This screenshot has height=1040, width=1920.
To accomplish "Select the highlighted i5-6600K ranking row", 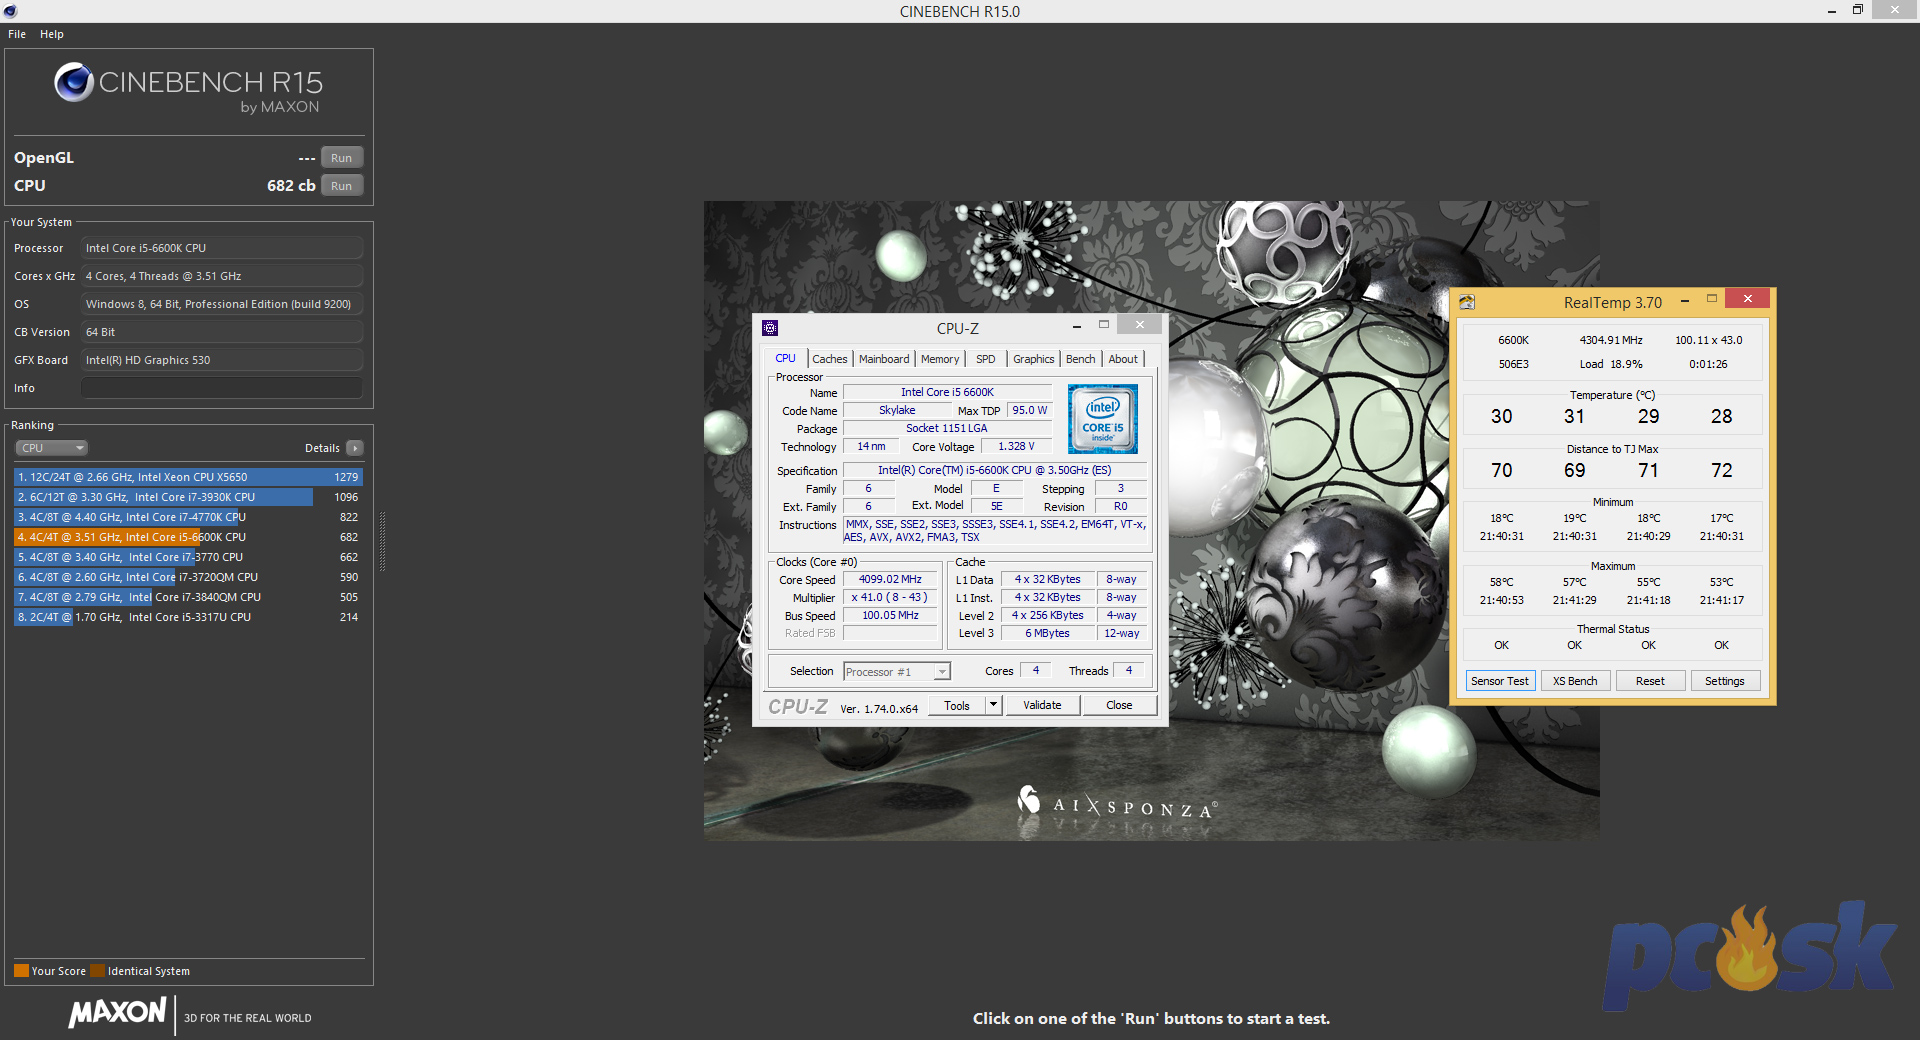I will click(x=188, y=537).
